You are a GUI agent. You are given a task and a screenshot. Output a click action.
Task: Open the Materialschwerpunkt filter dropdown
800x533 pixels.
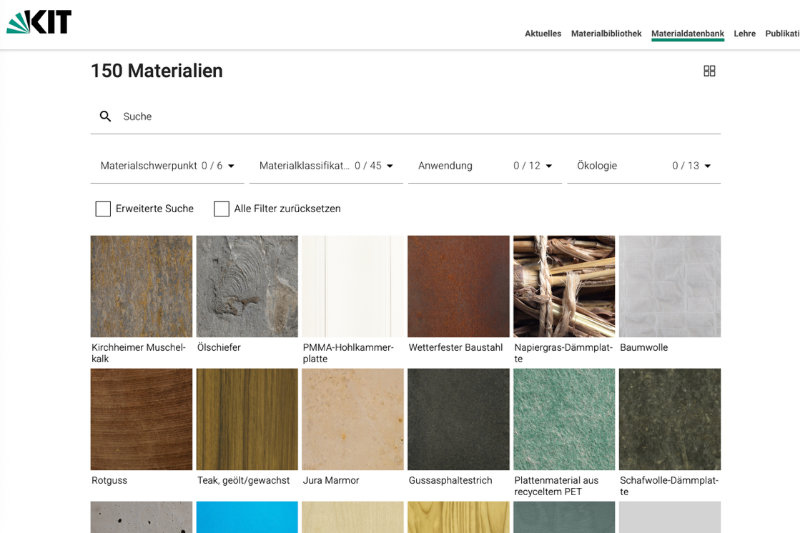click(167, 166)
